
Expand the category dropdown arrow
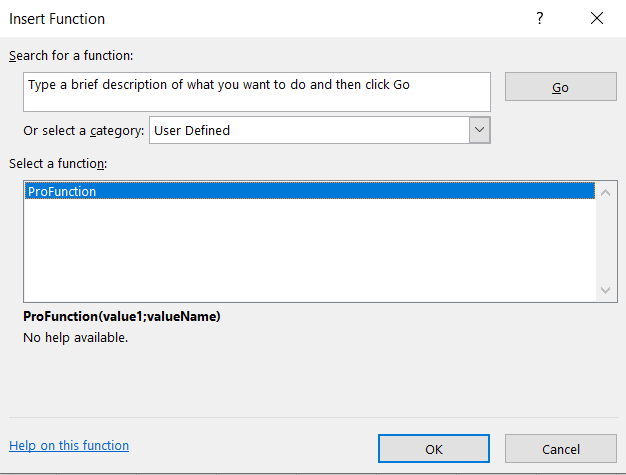tap(479, 130)
